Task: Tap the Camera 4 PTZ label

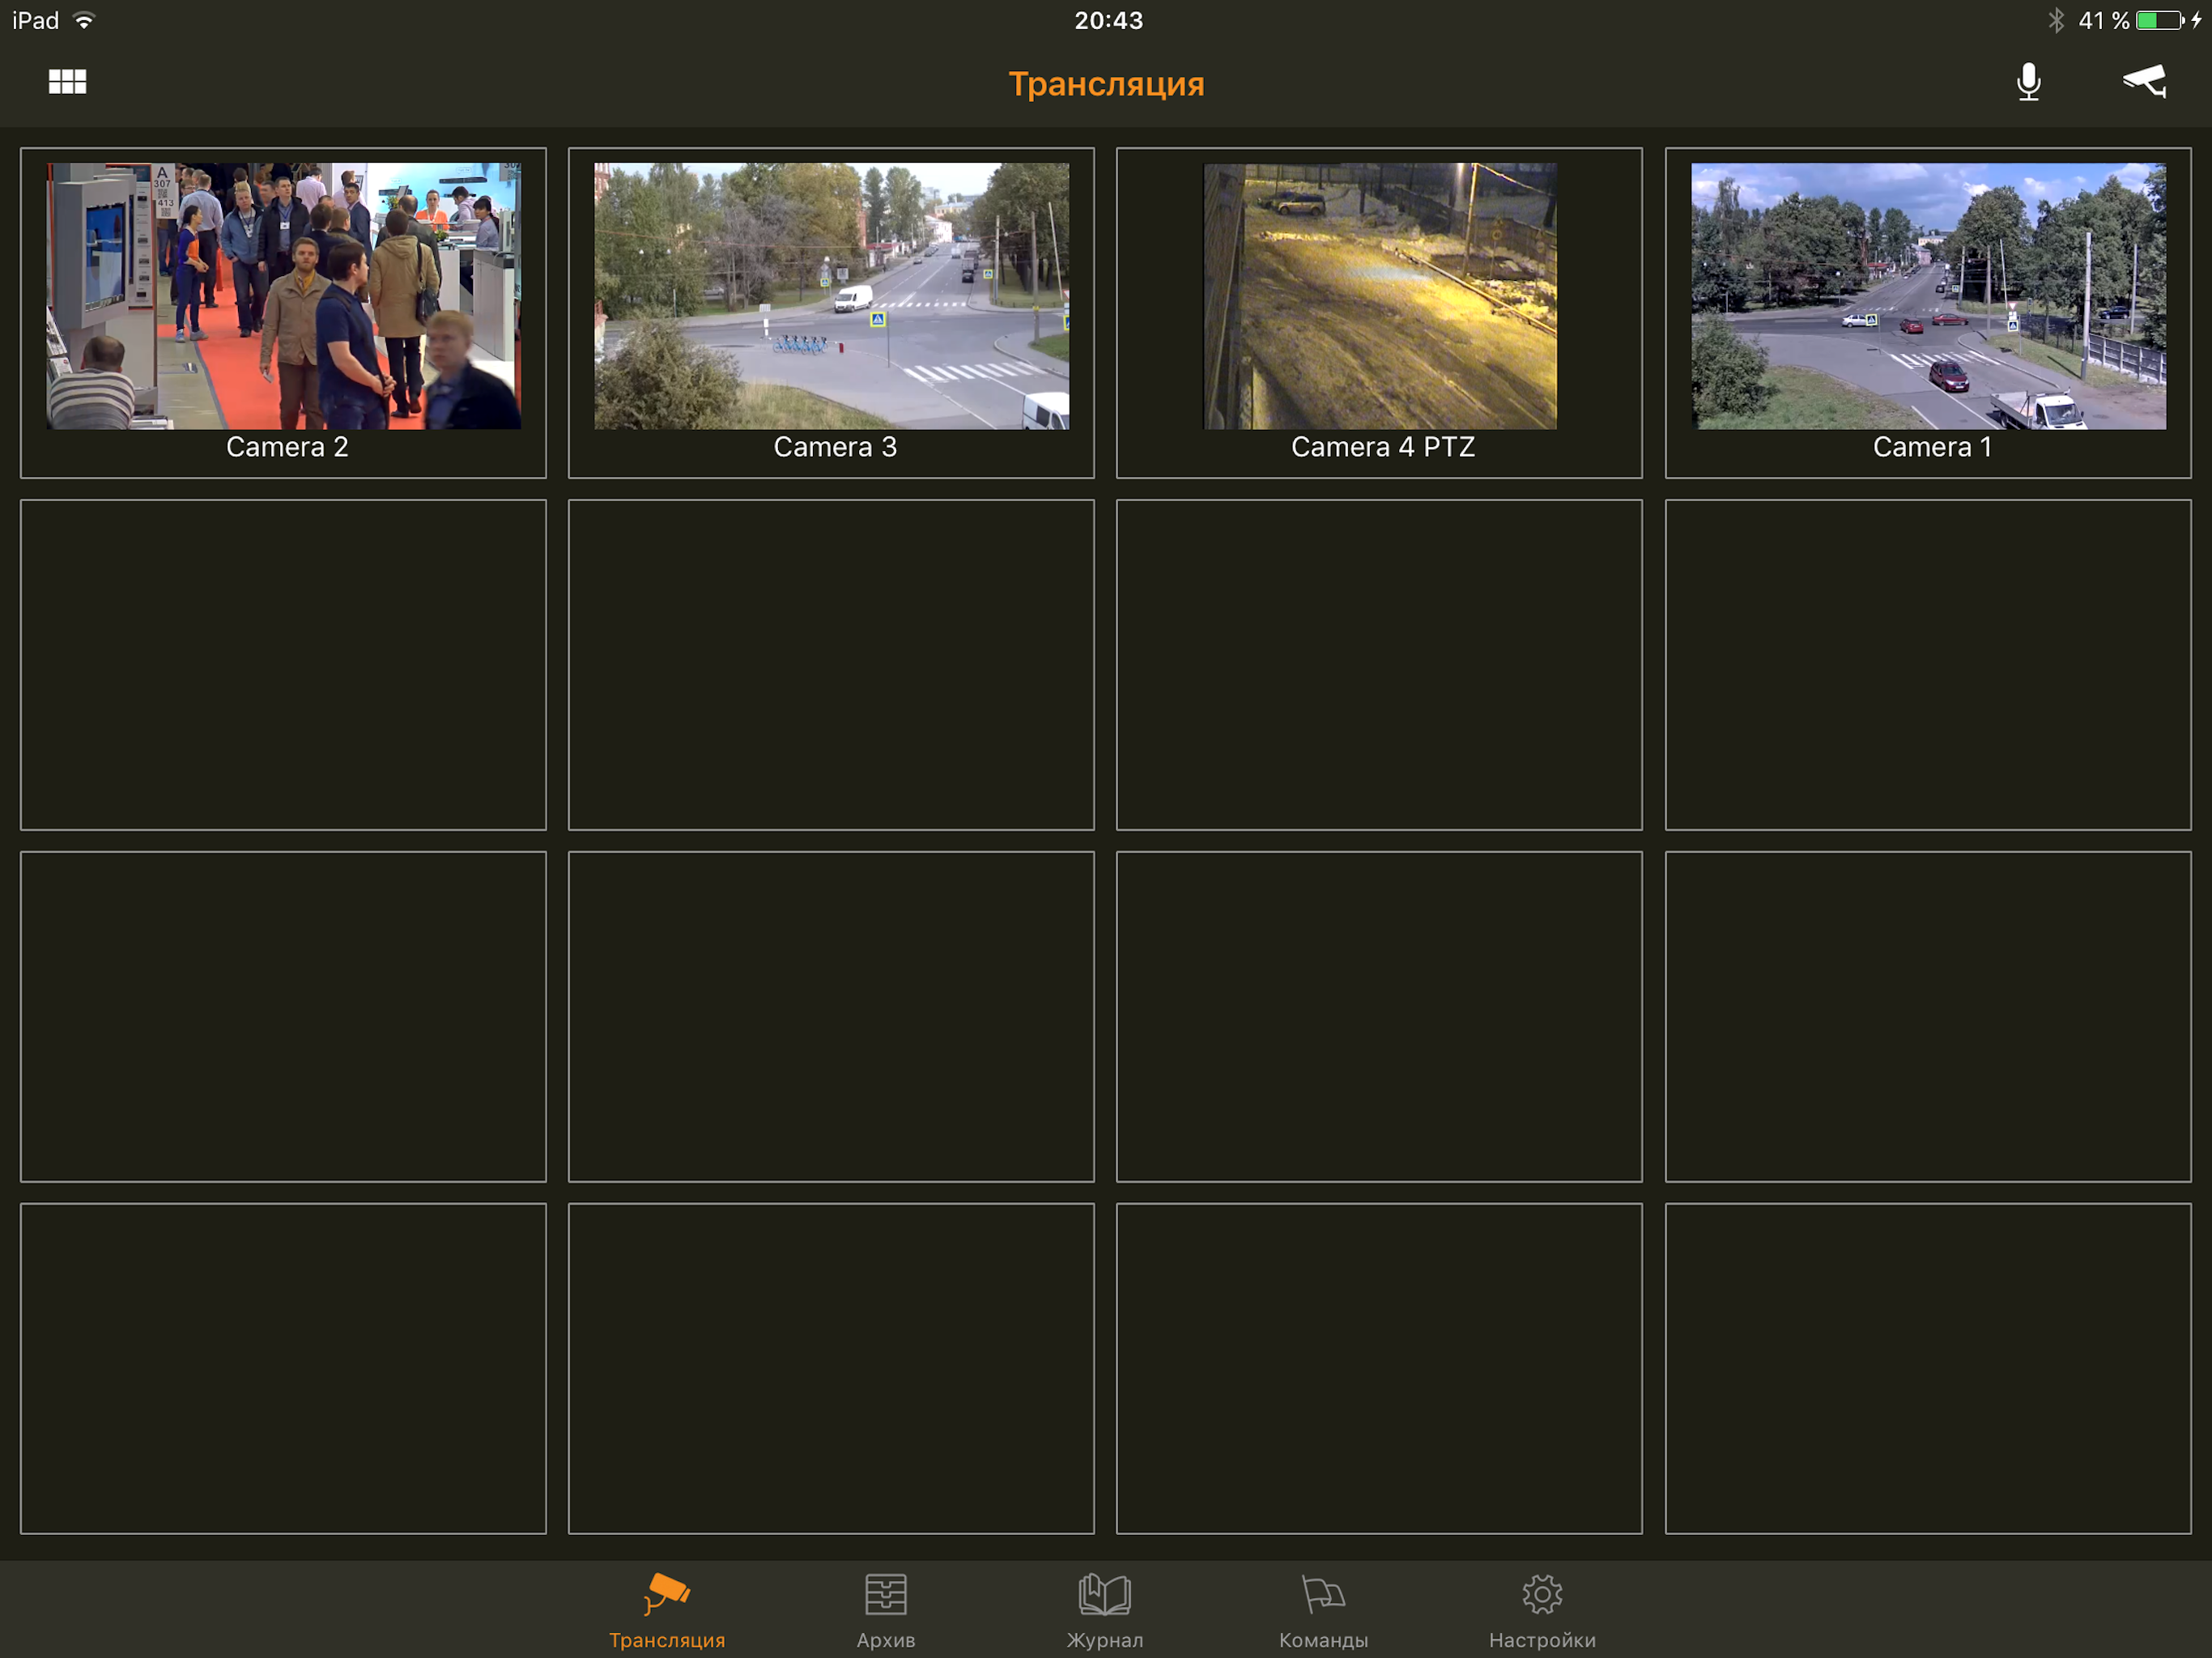Action: tap(1383, 447)
